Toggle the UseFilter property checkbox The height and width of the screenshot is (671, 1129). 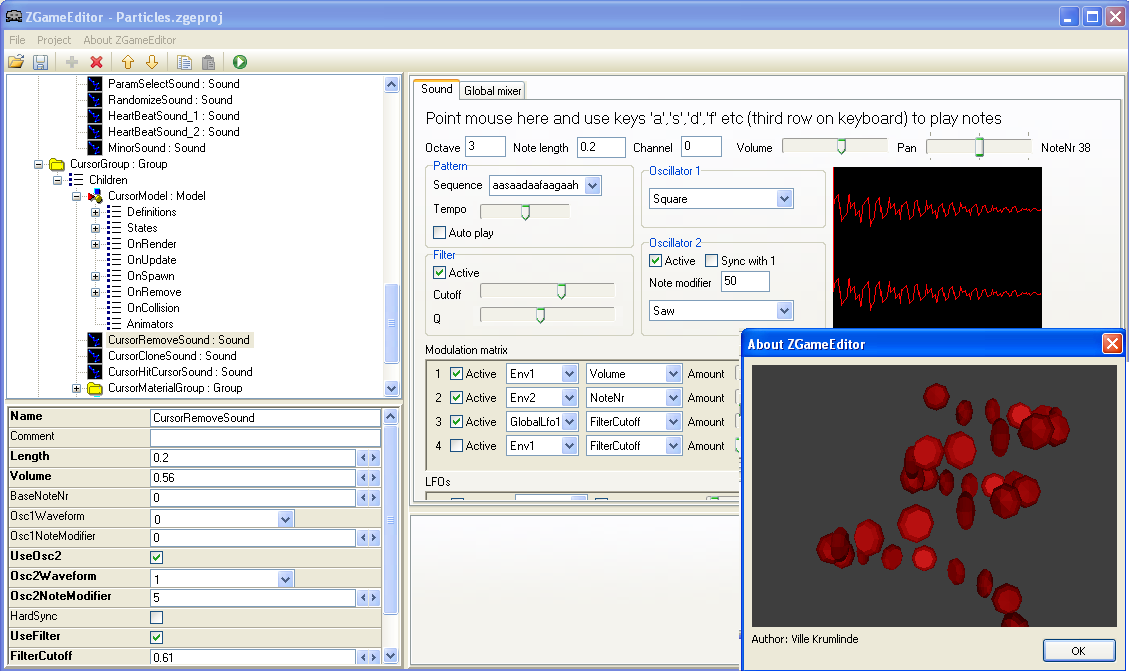156,637
